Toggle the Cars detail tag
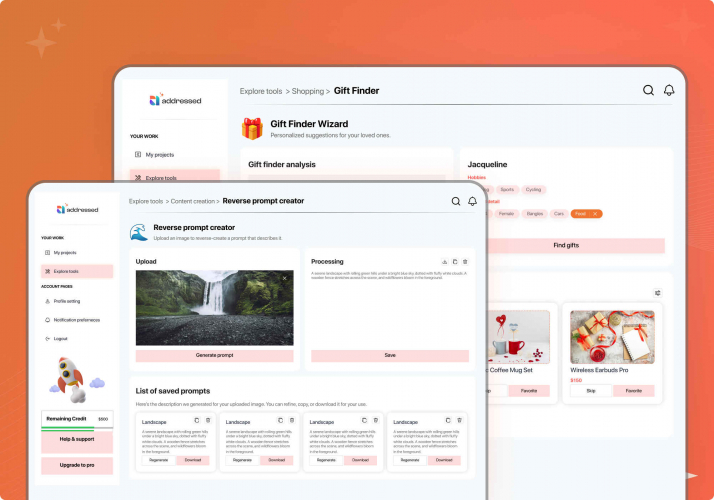714x500 pixels. [x=559, y=214]
